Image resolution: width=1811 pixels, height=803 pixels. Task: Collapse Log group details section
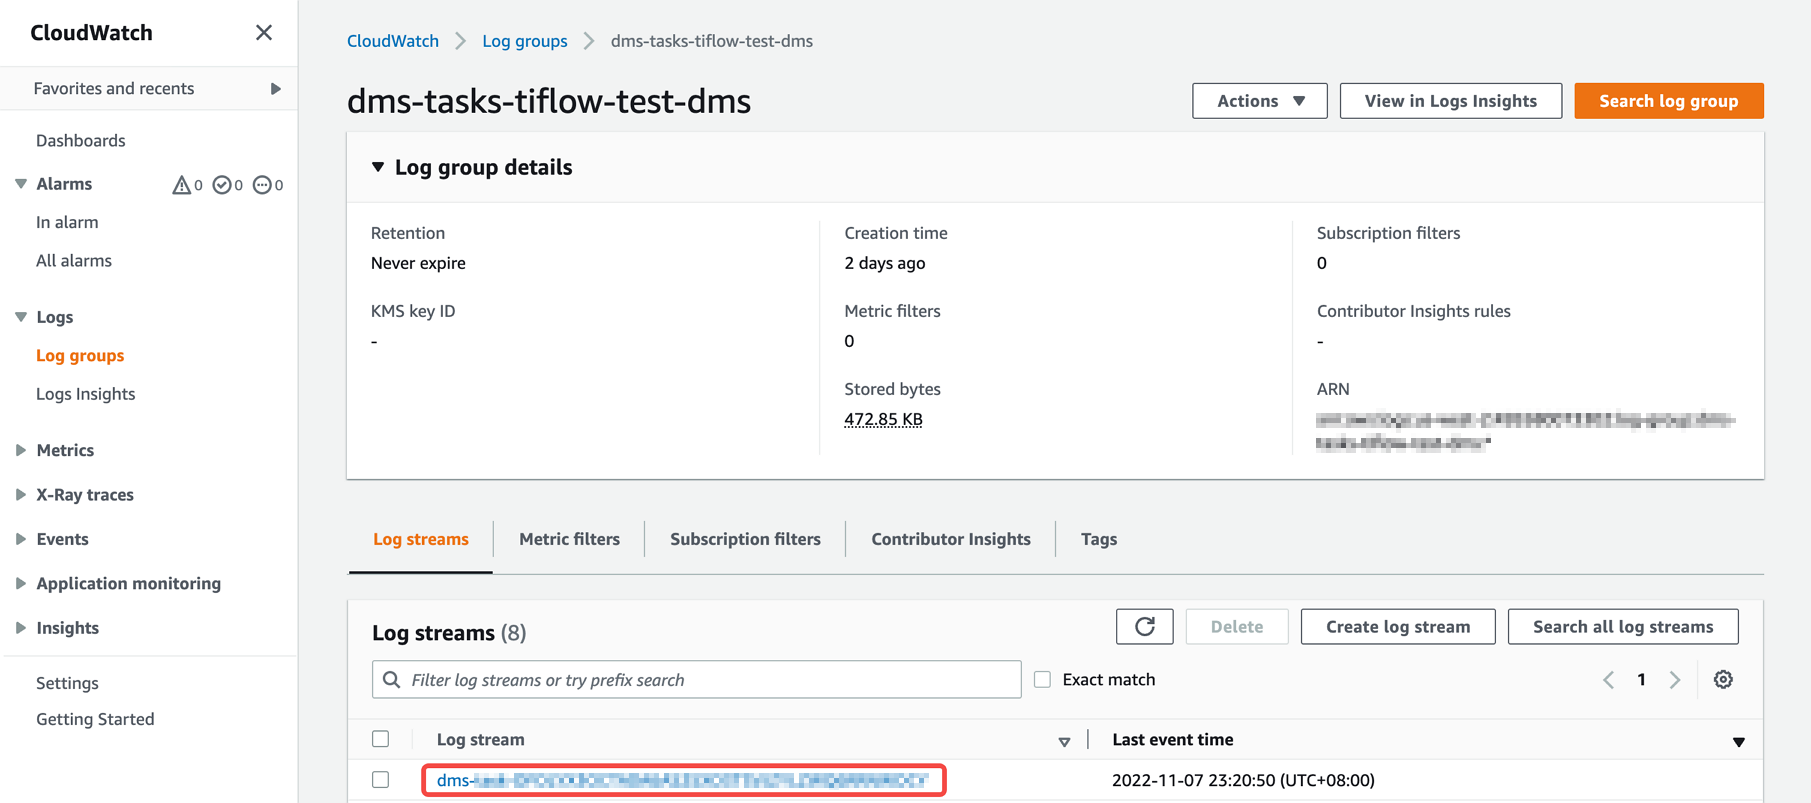(378, 167)
